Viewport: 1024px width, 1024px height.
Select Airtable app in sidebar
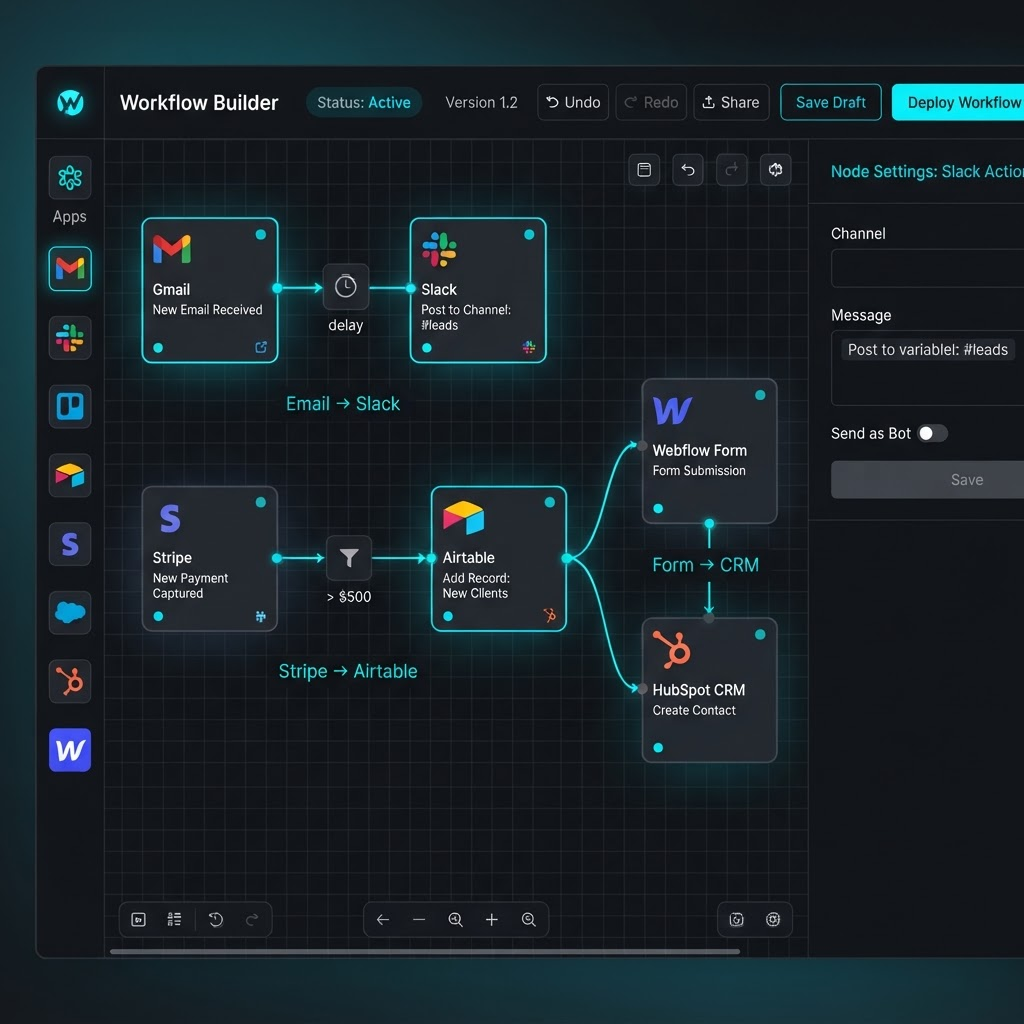click(x=70, y=475)
